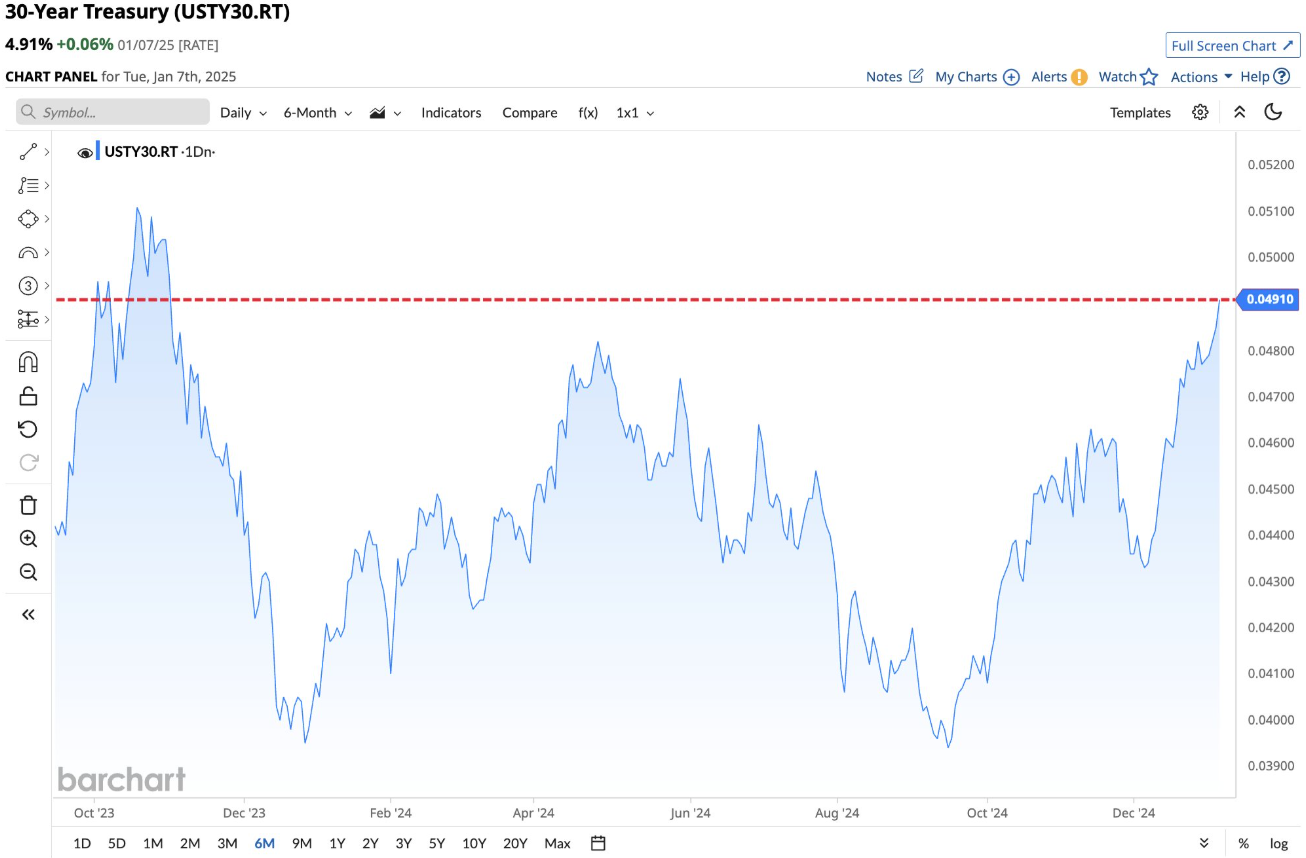The image size is (1306, 858).
Task: Open the Actions dropdown menu
Action: click(1201, 77)
